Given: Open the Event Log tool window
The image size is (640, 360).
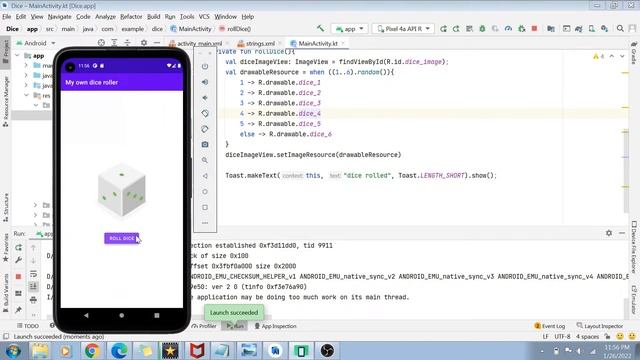Looking at the screenshot, I should tap(549, 326).
